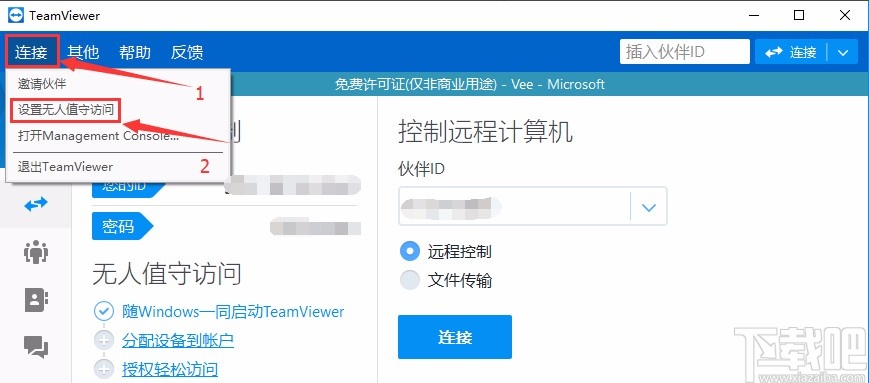Expand the arrow next to top 连接 button
The height and width of the screenshot is (383, 869).
coord(843,53)
